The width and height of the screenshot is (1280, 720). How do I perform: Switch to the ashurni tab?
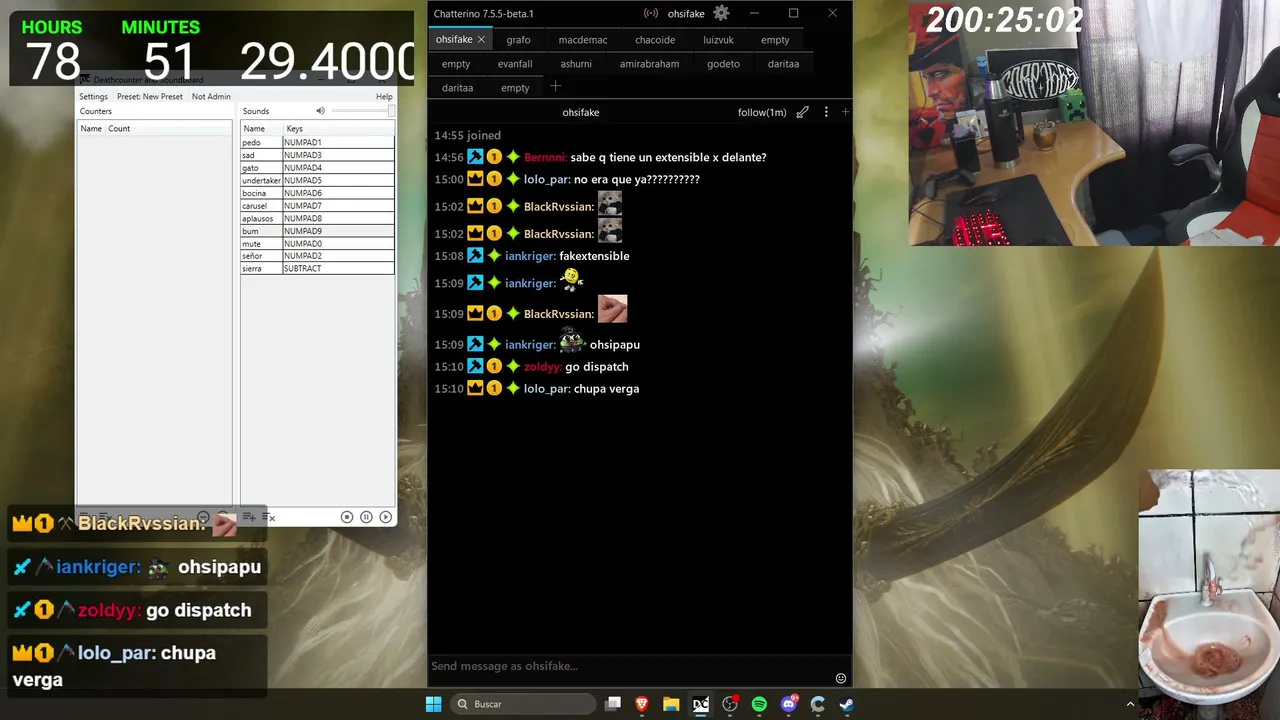pyautogui.click(x=576, y=64)
